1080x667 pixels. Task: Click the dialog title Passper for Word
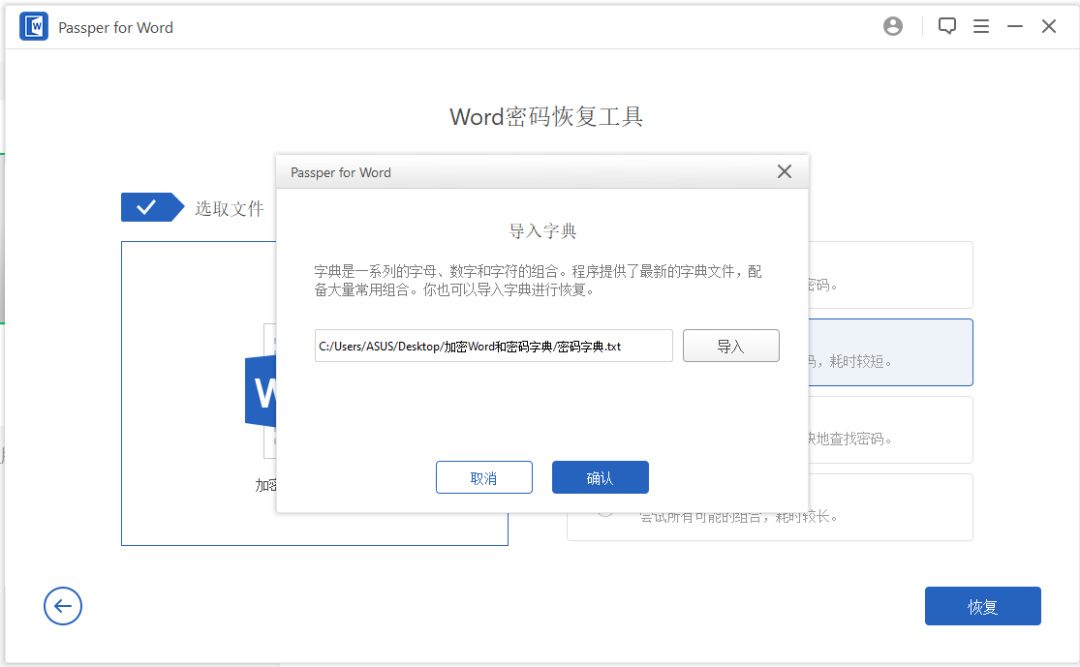click(340, 172)
